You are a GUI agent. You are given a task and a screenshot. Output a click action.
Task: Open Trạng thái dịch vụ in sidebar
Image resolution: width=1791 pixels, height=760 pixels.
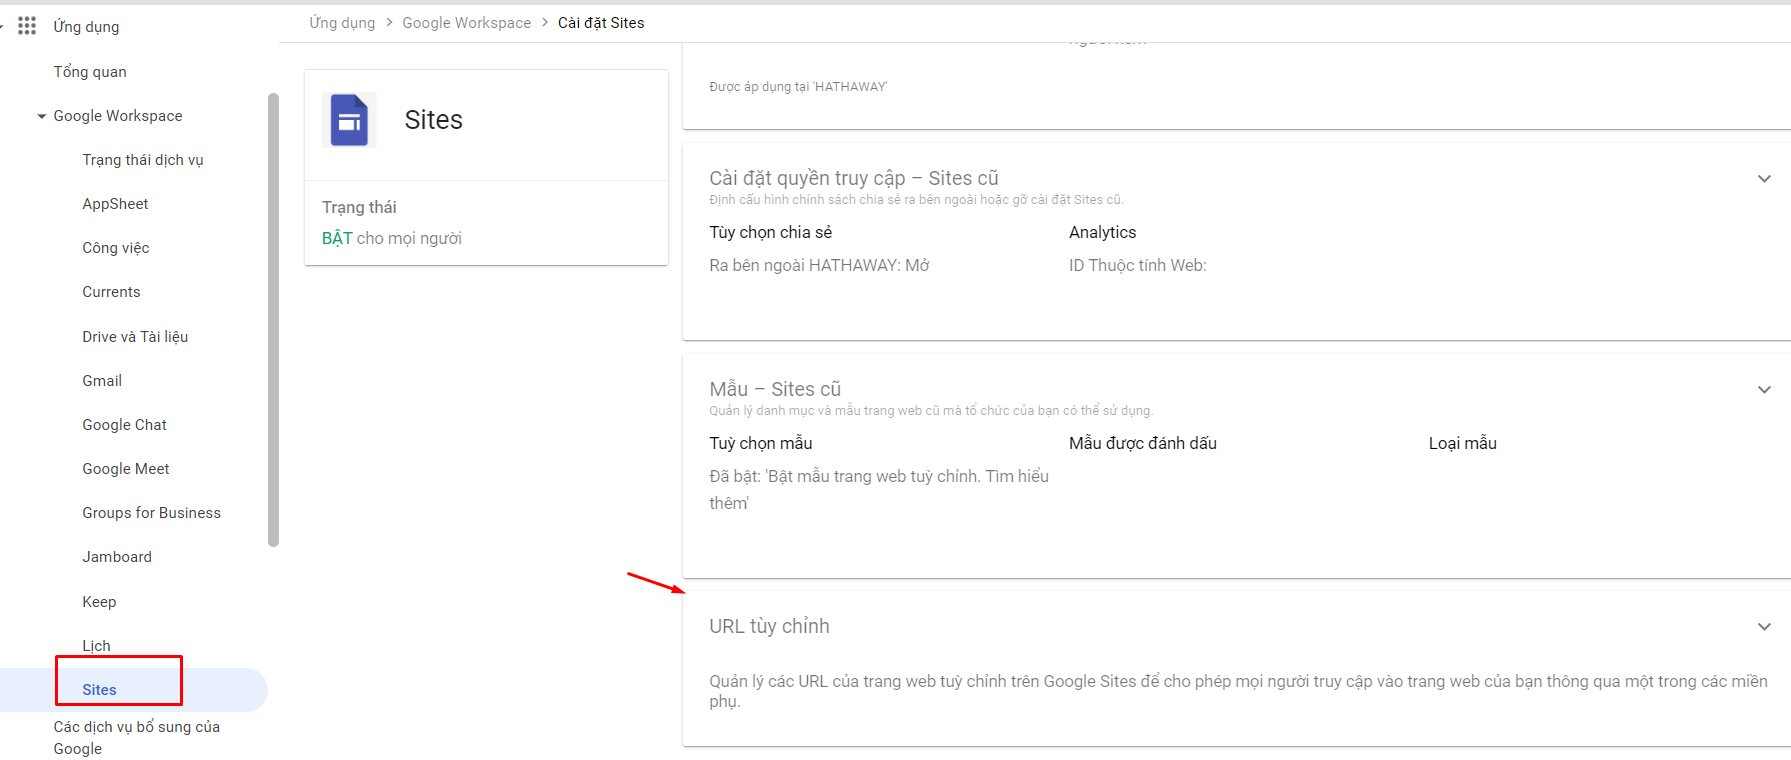tap(143, 160)
